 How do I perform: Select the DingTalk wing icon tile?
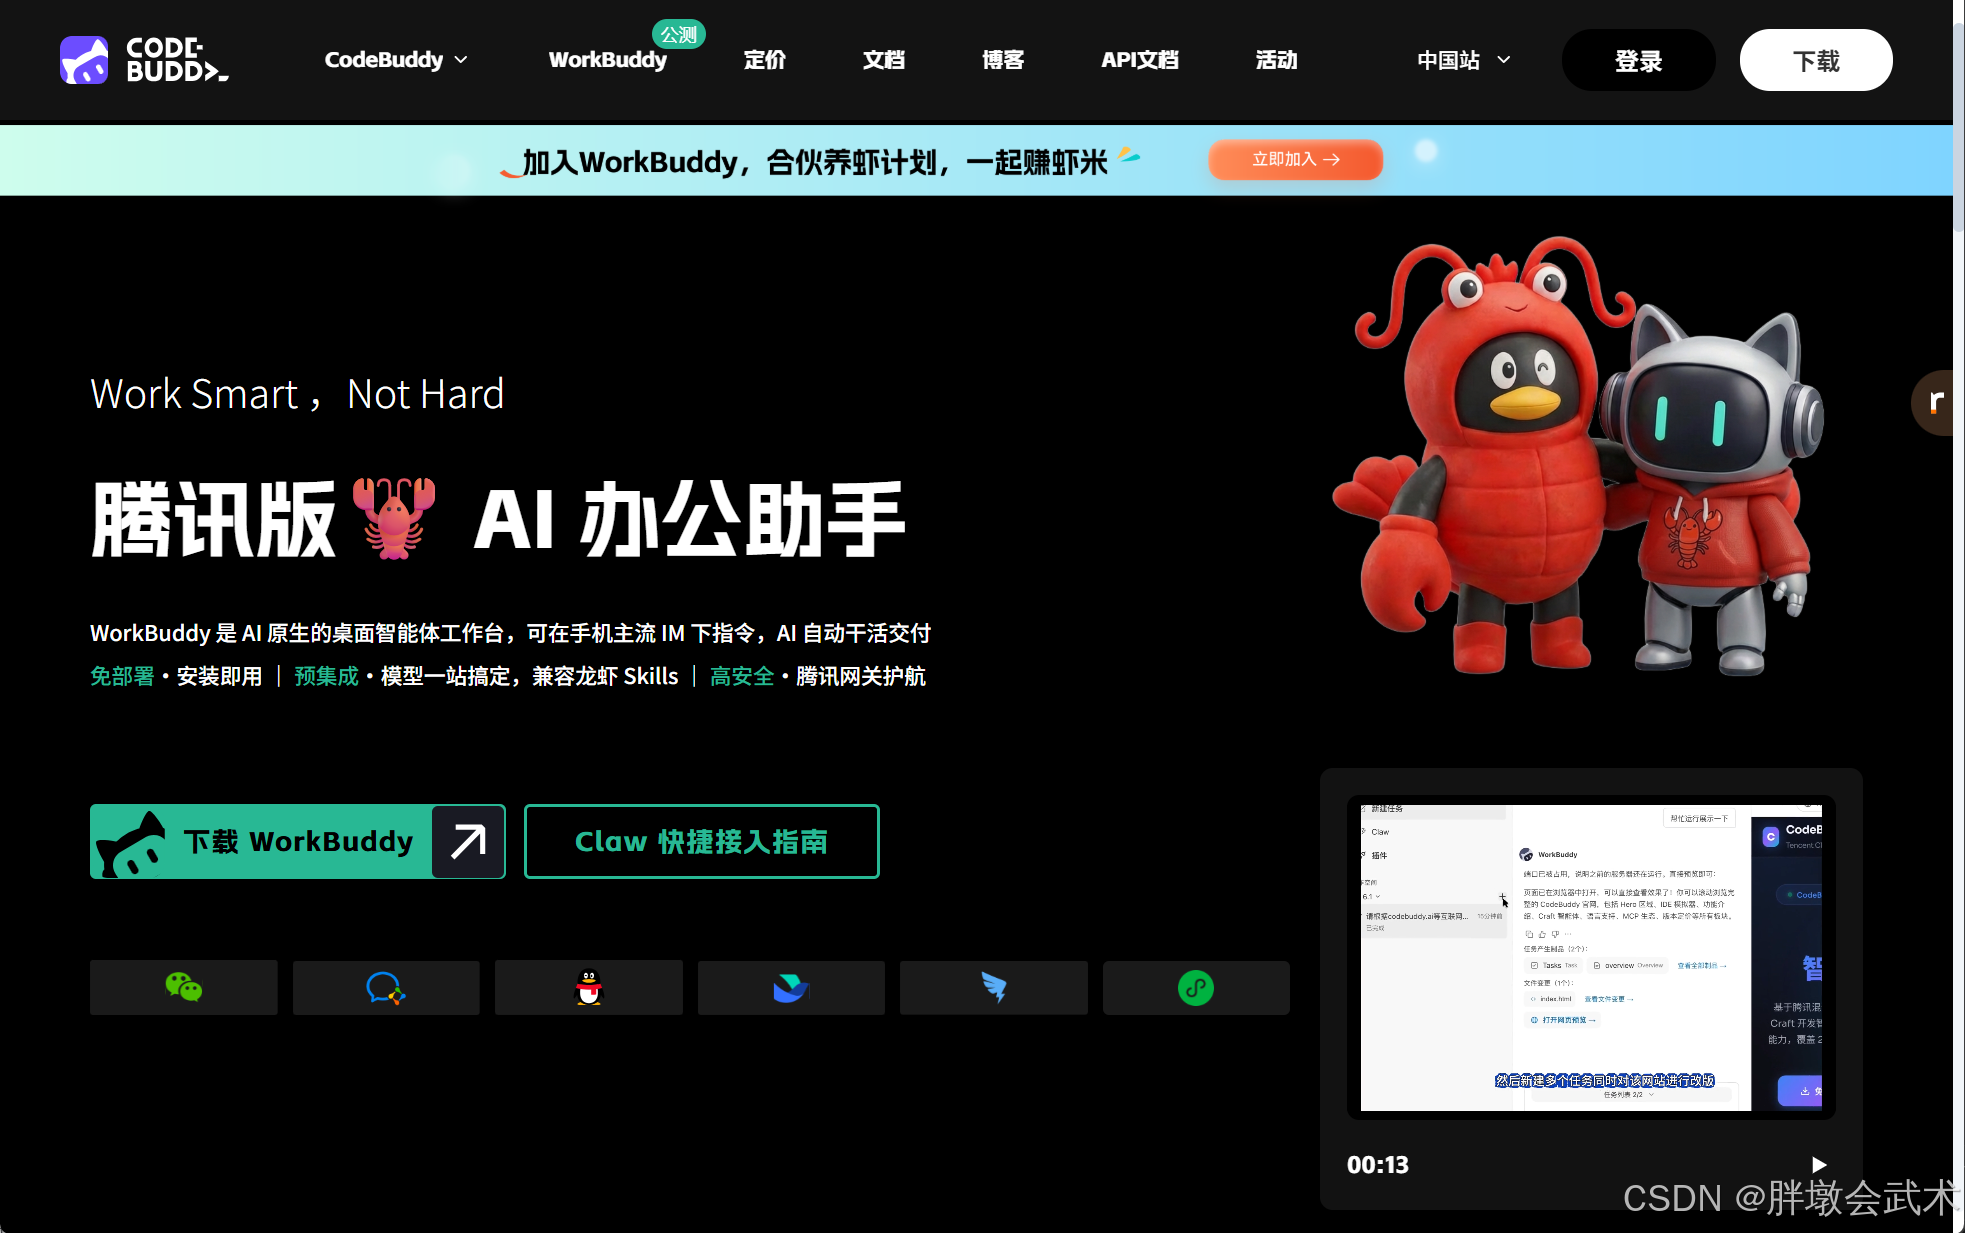click(994, 988)
